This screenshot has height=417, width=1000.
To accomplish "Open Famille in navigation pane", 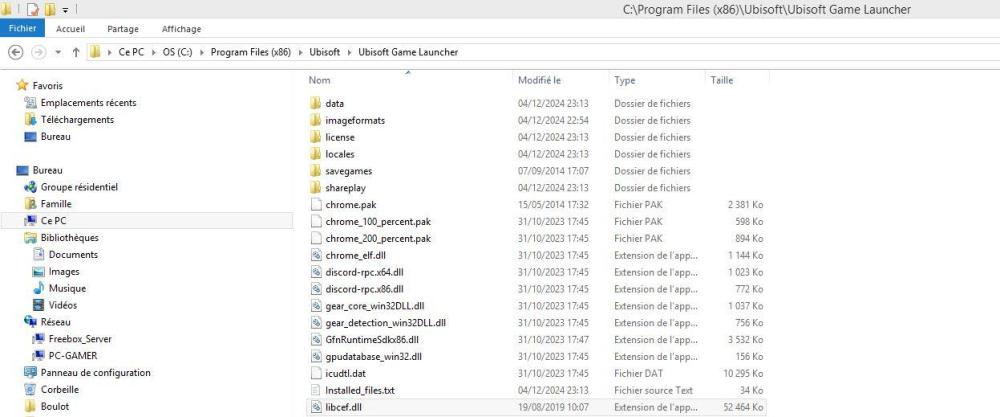I will tap(56, 204).
